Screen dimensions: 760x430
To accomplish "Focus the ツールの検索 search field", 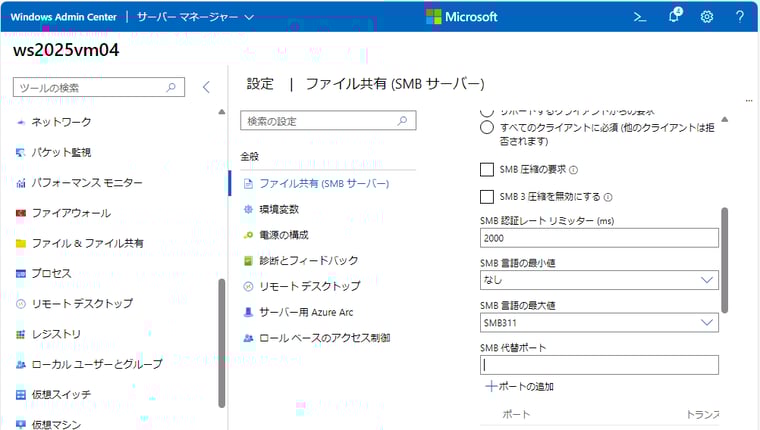I will coord(99,87).
